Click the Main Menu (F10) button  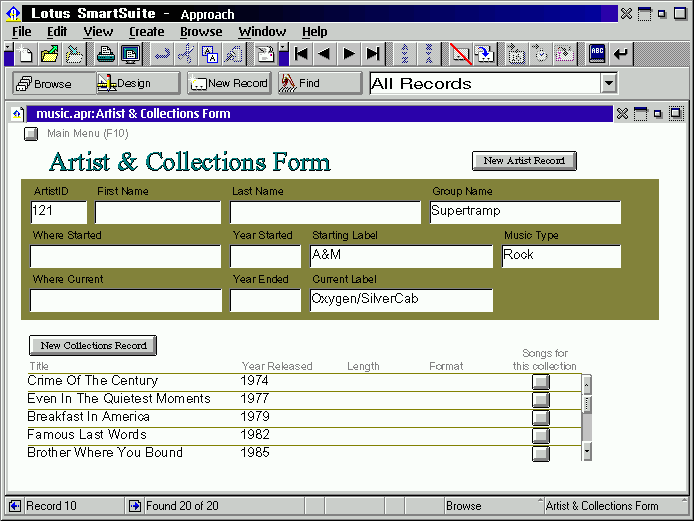[31, 134]
